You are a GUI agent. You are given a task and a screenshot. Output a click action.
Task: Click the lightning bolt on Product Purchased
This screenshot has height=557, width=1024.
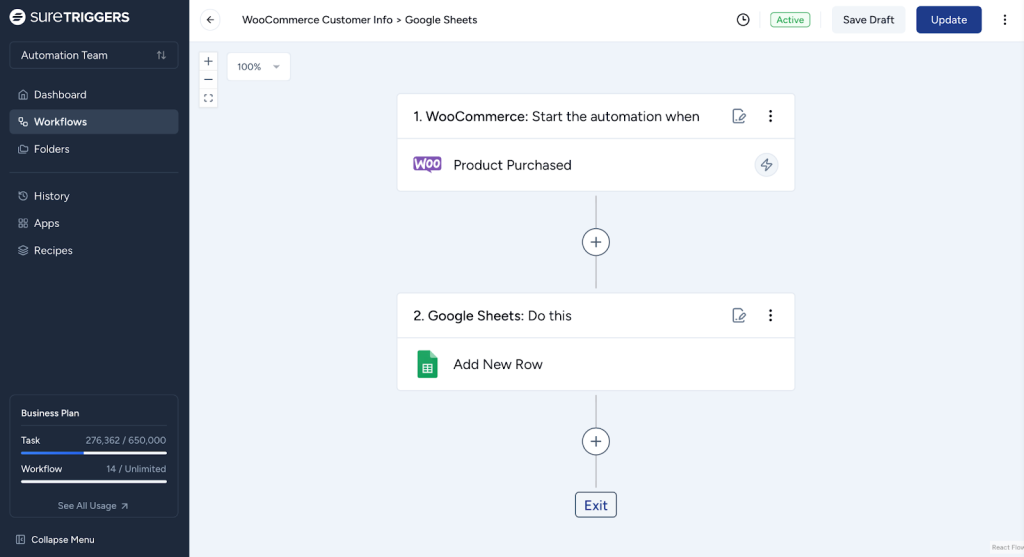pos(766,165)
